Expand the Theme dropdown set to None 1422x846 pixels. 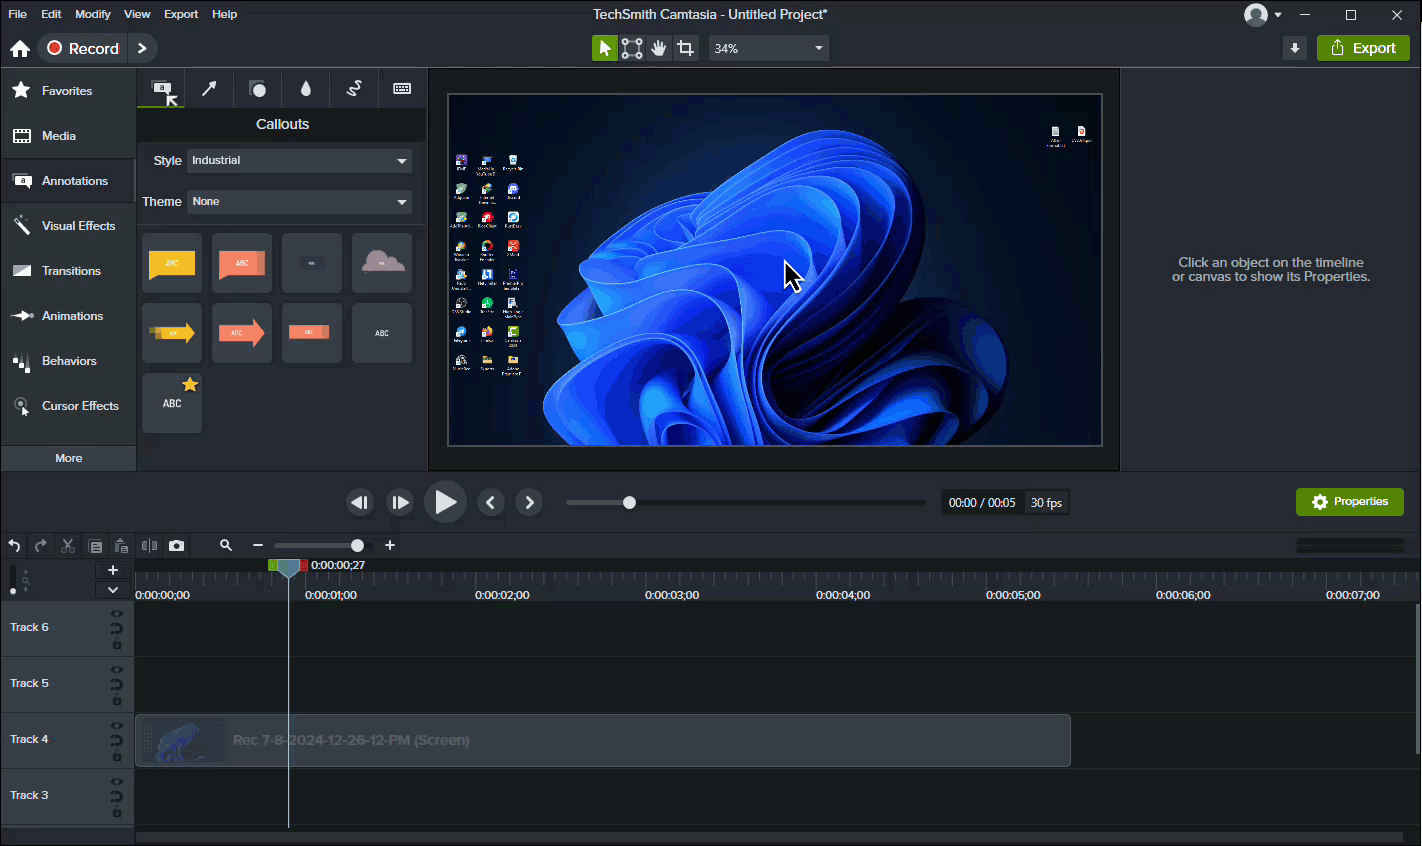click(x=299, y=202)
